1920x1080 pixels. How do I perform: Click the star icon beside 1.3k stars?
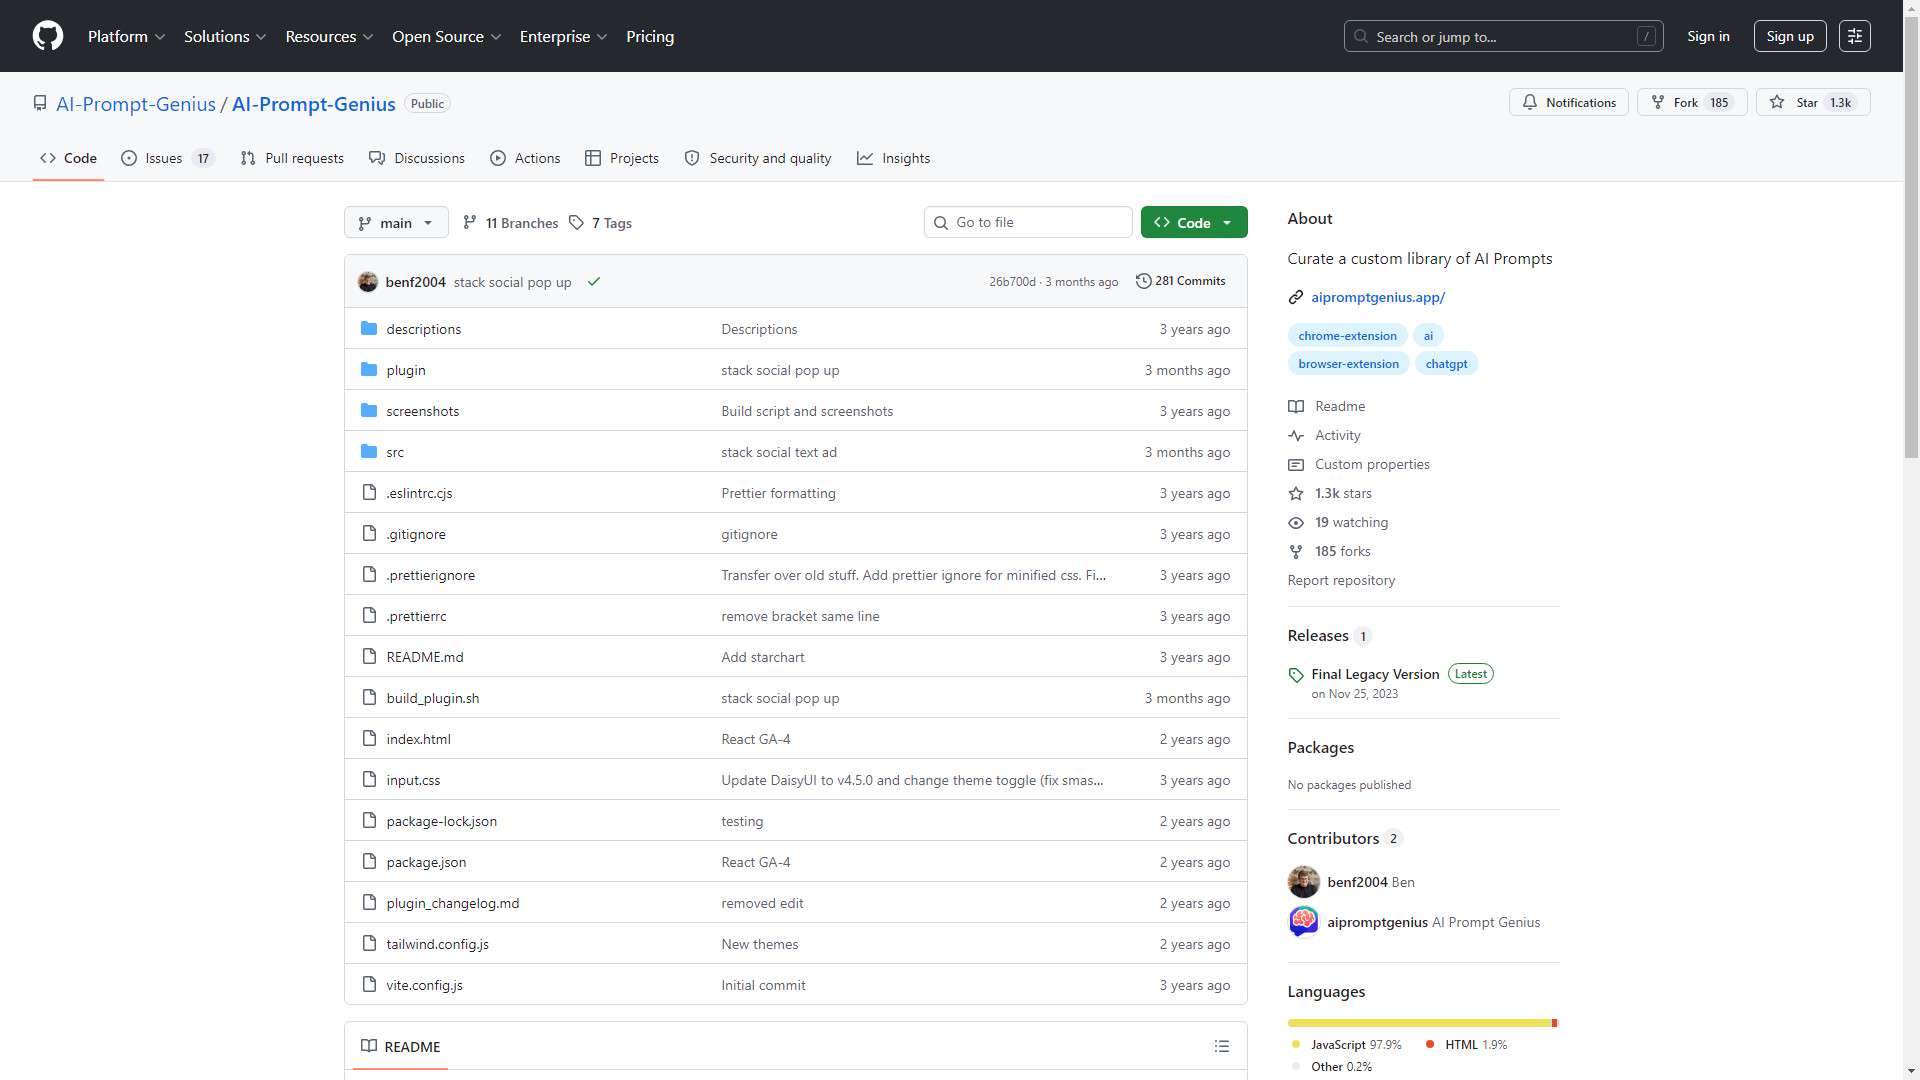tap(1296, 493)
